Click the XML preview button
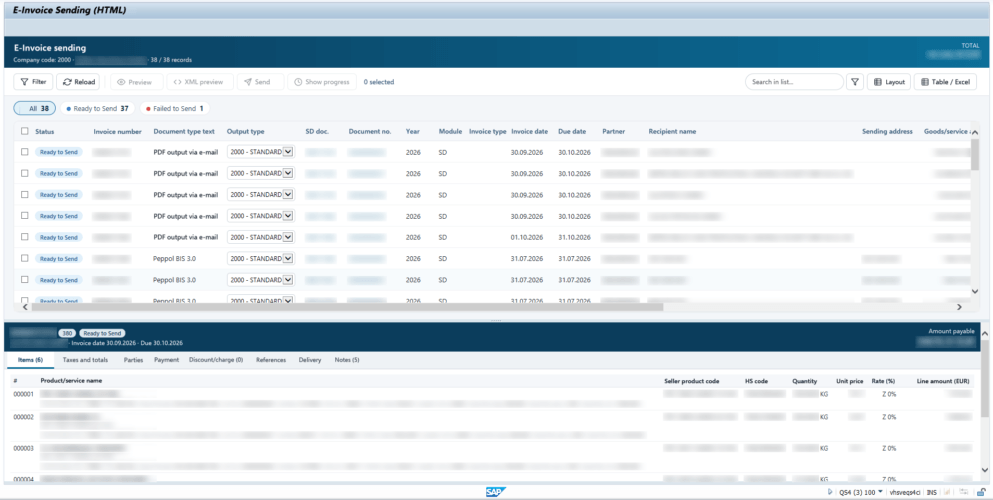 coord(198,82)
